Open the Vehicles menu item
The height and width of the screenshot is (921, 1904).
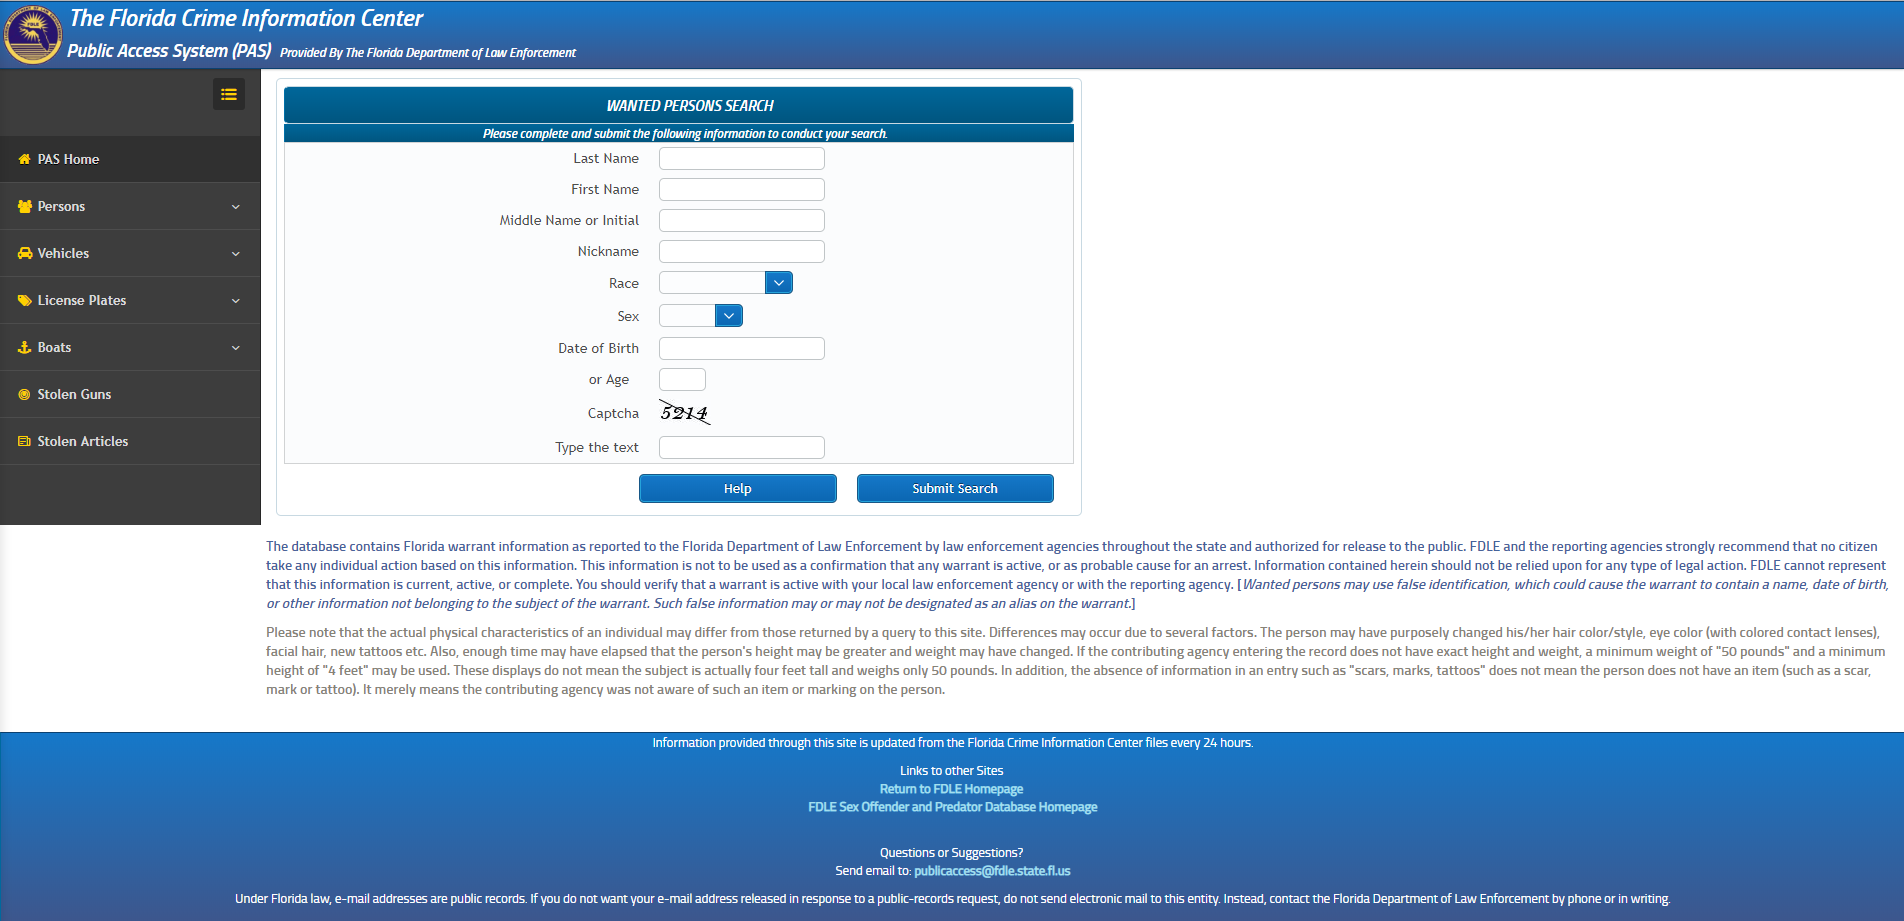point(130,253)
